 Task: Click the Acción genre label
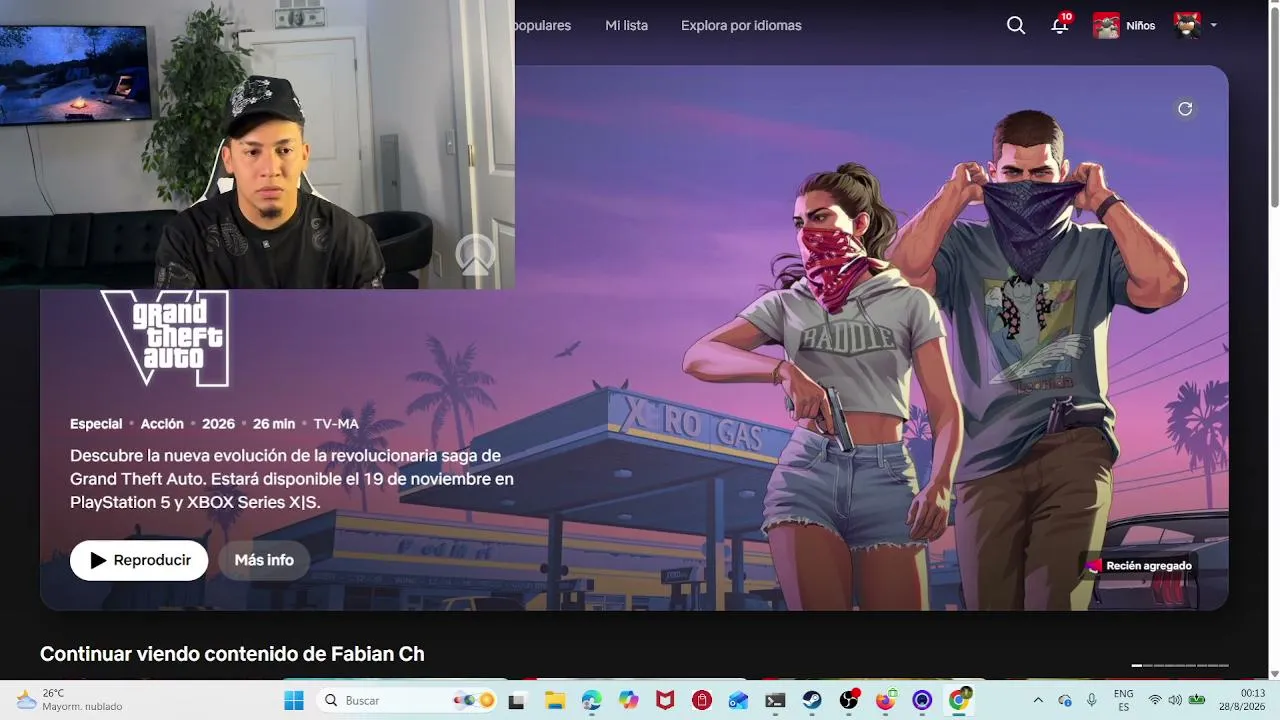(x=162, y=424)
